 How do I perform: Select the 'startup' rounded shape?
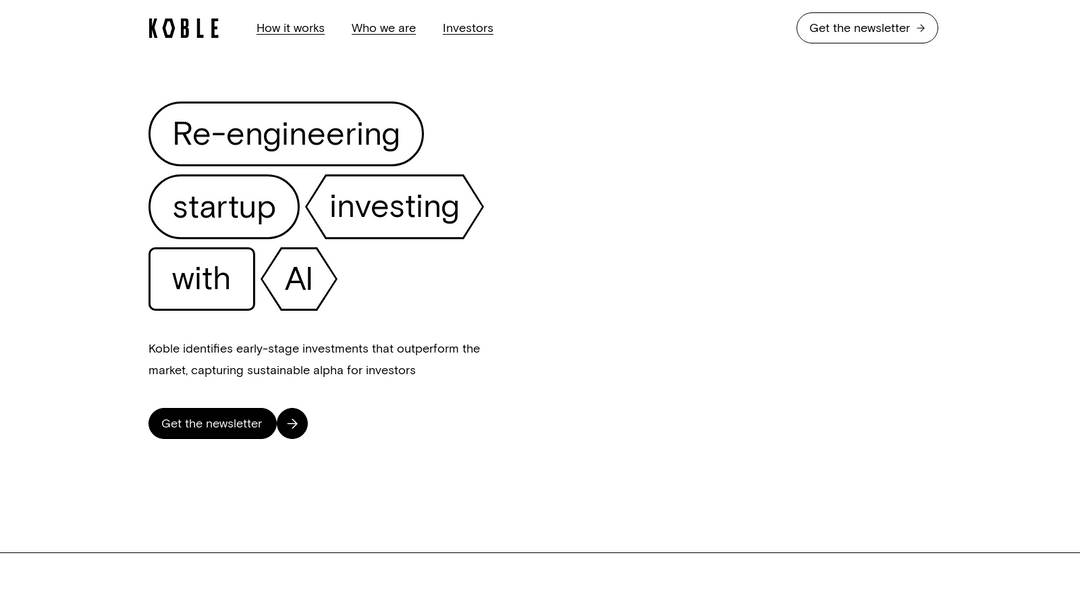224,206
